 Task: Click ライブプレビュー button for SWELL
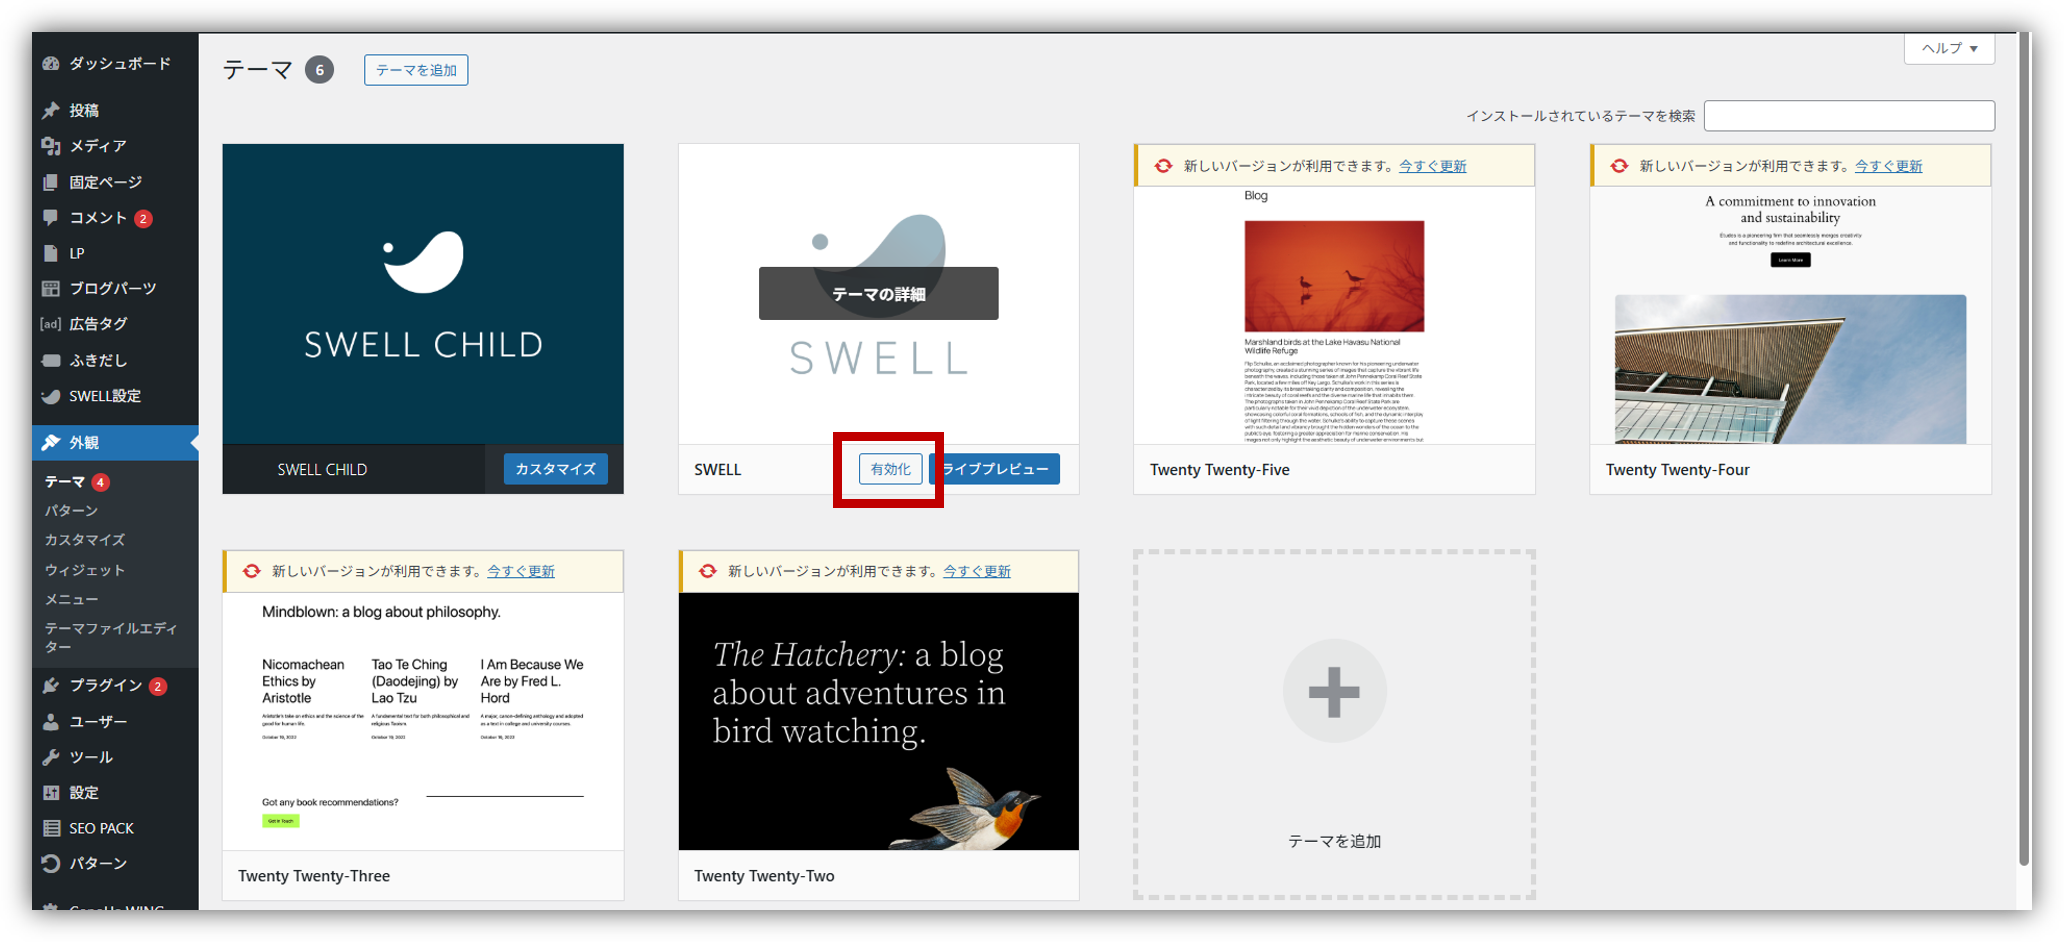point(994,469)
